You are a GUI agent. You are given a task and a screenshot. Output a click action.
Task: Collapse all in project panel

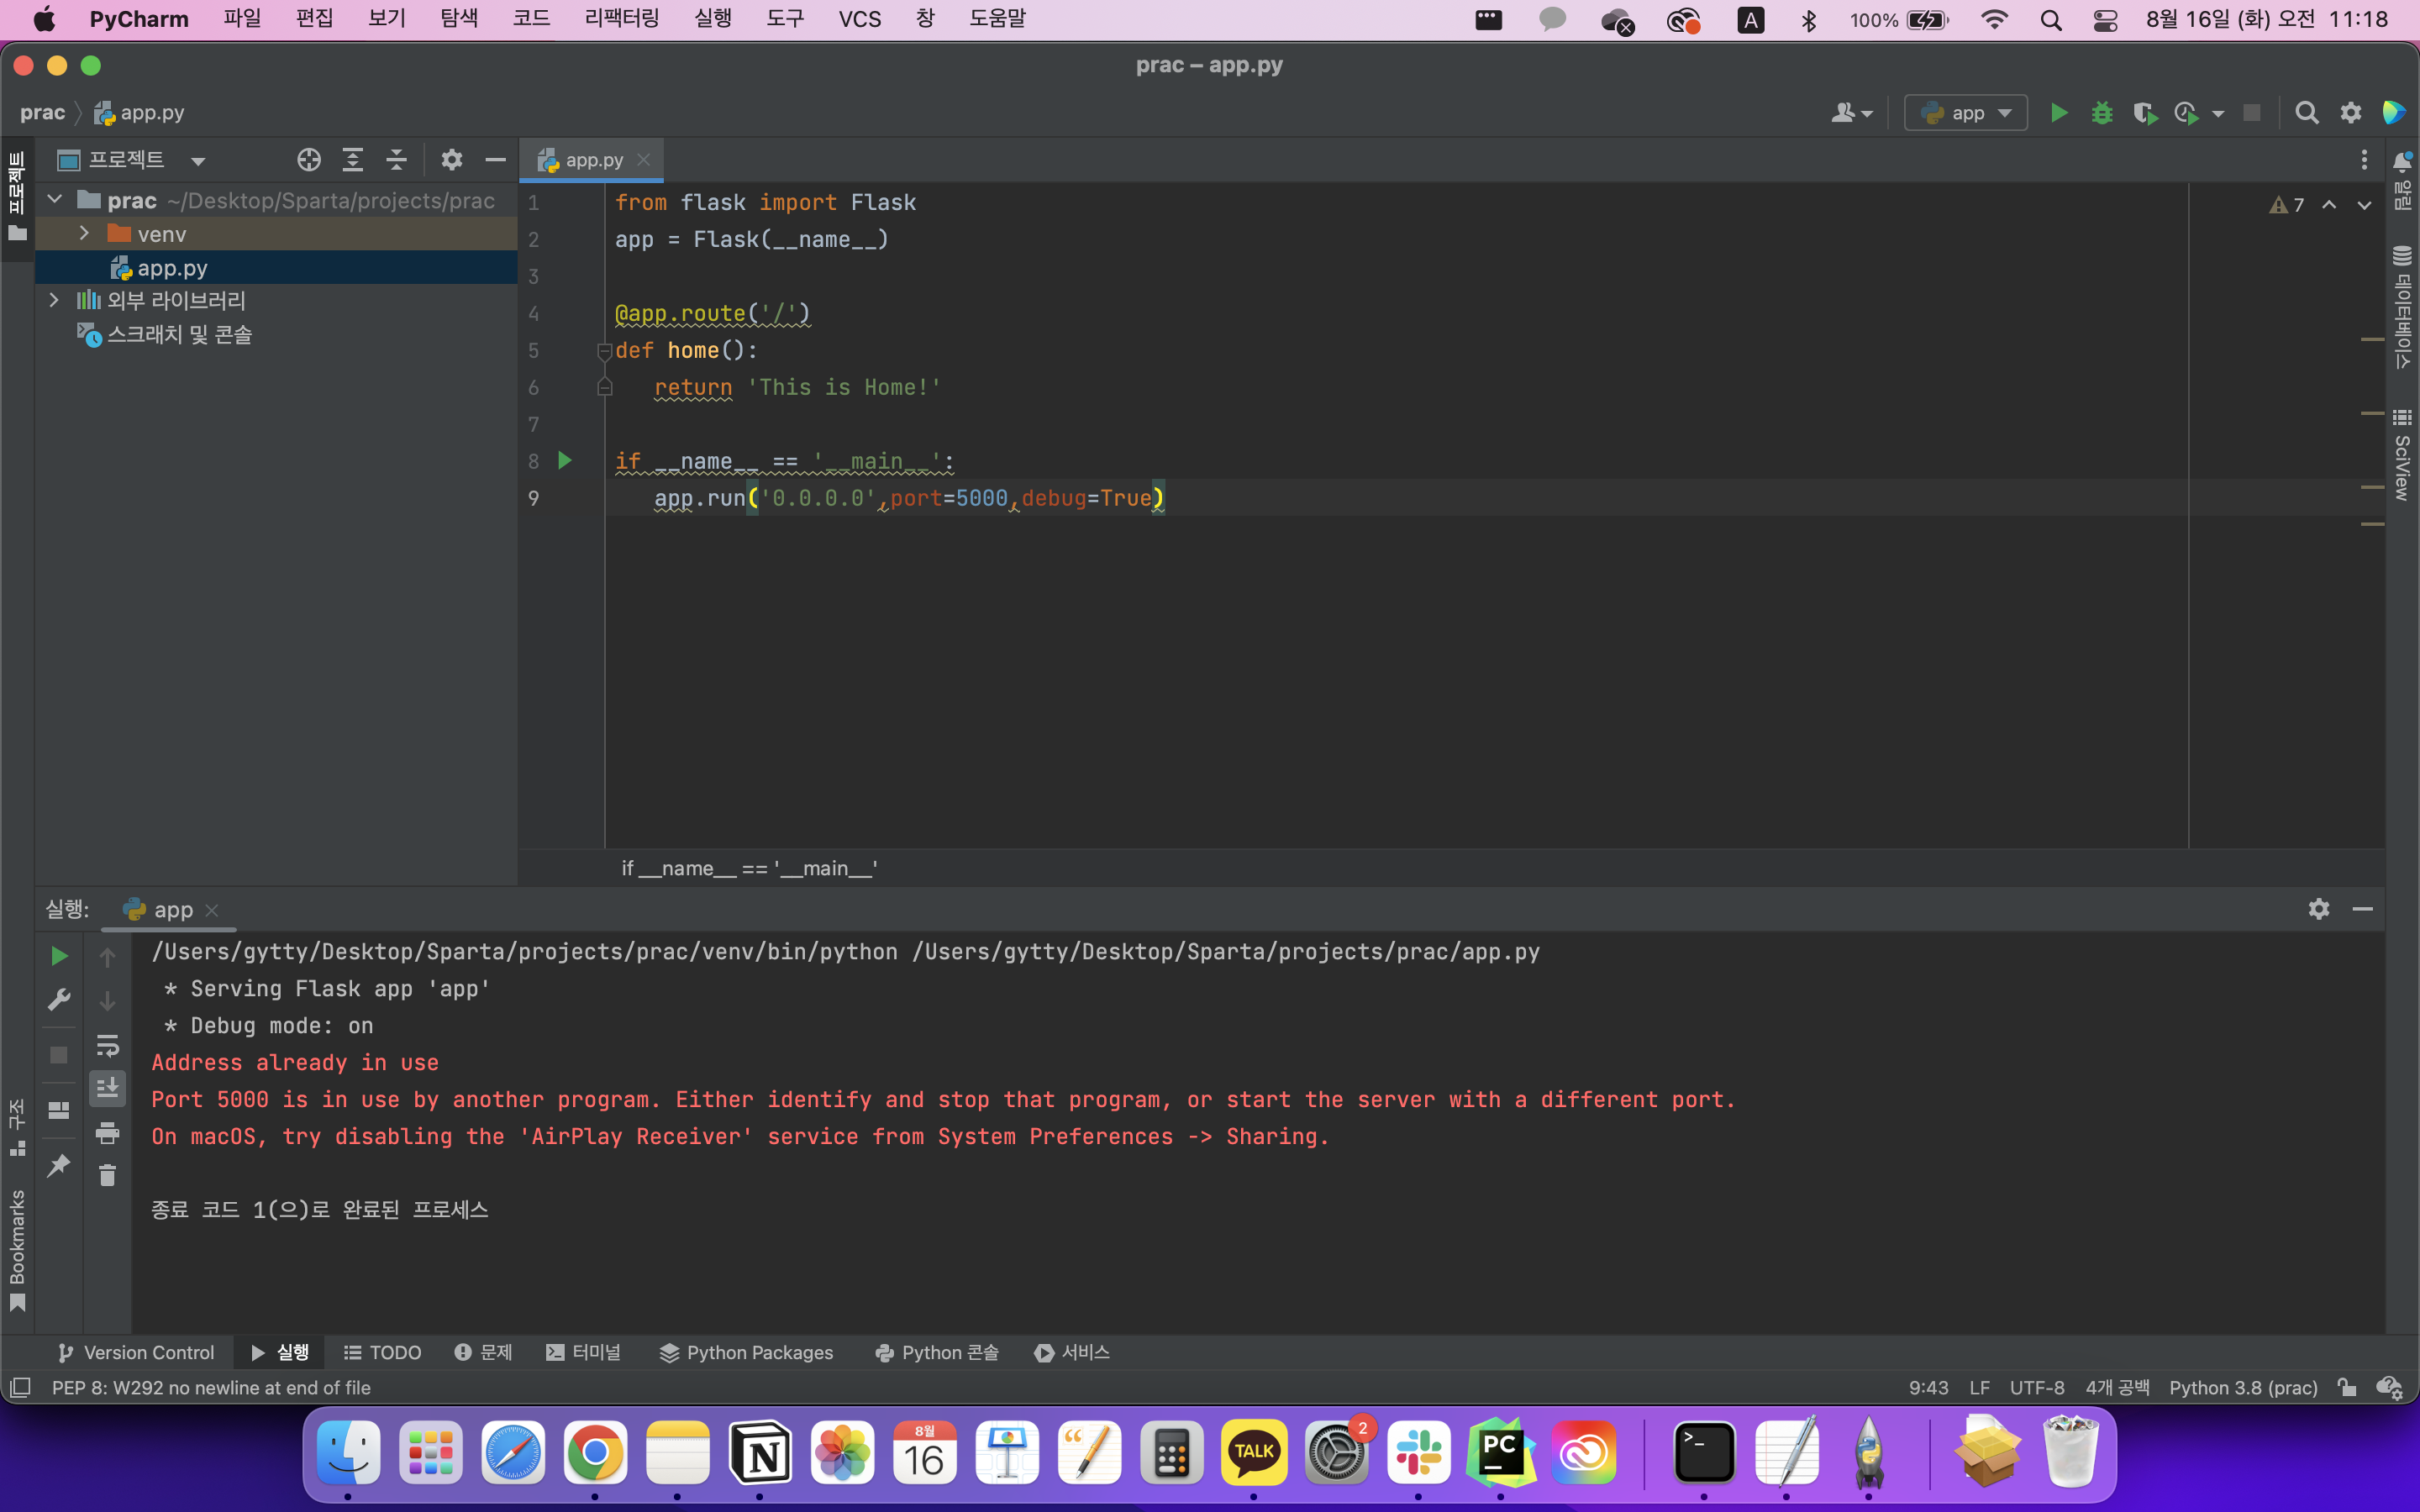397,160
